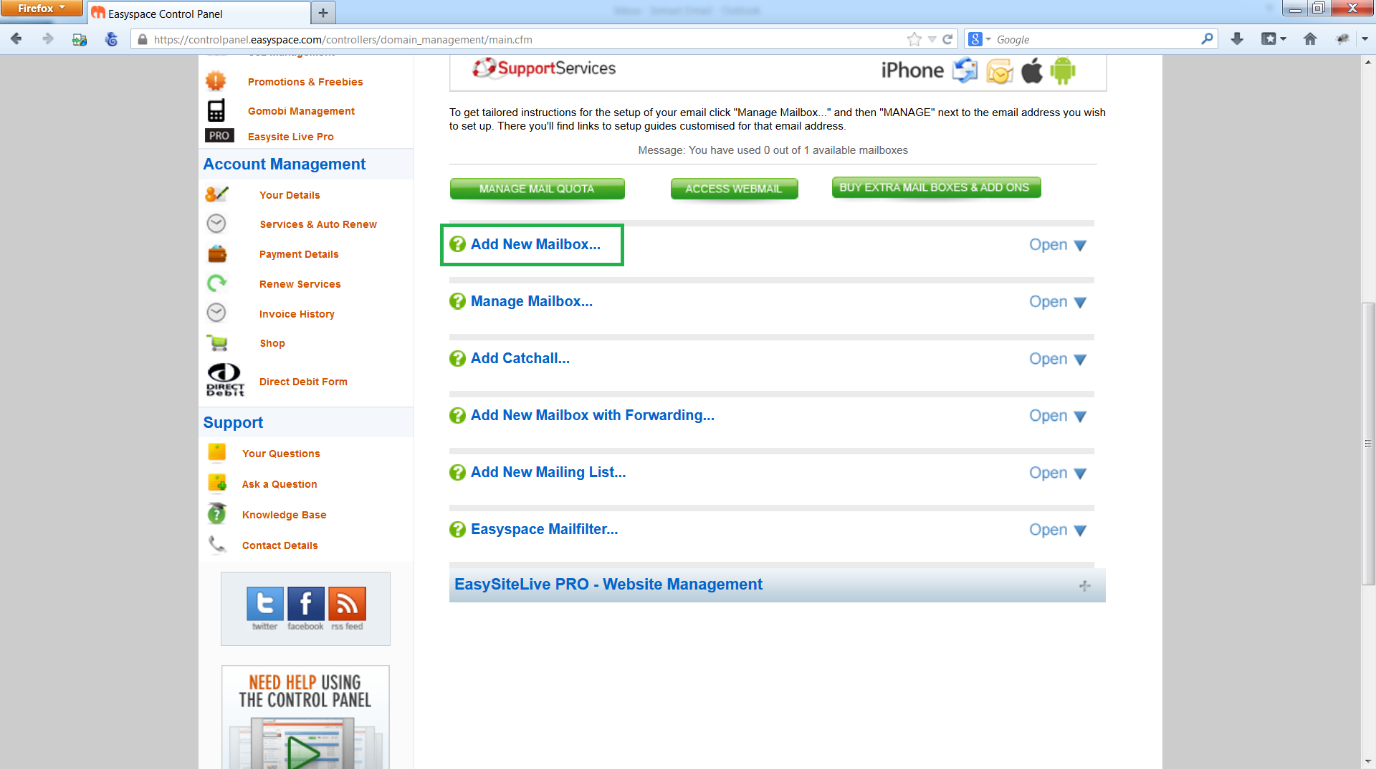Expand EasySiteLive PRO plus icon
Image resolution: width=1376 pixels, height=769 pixels.
[1084, 586]
